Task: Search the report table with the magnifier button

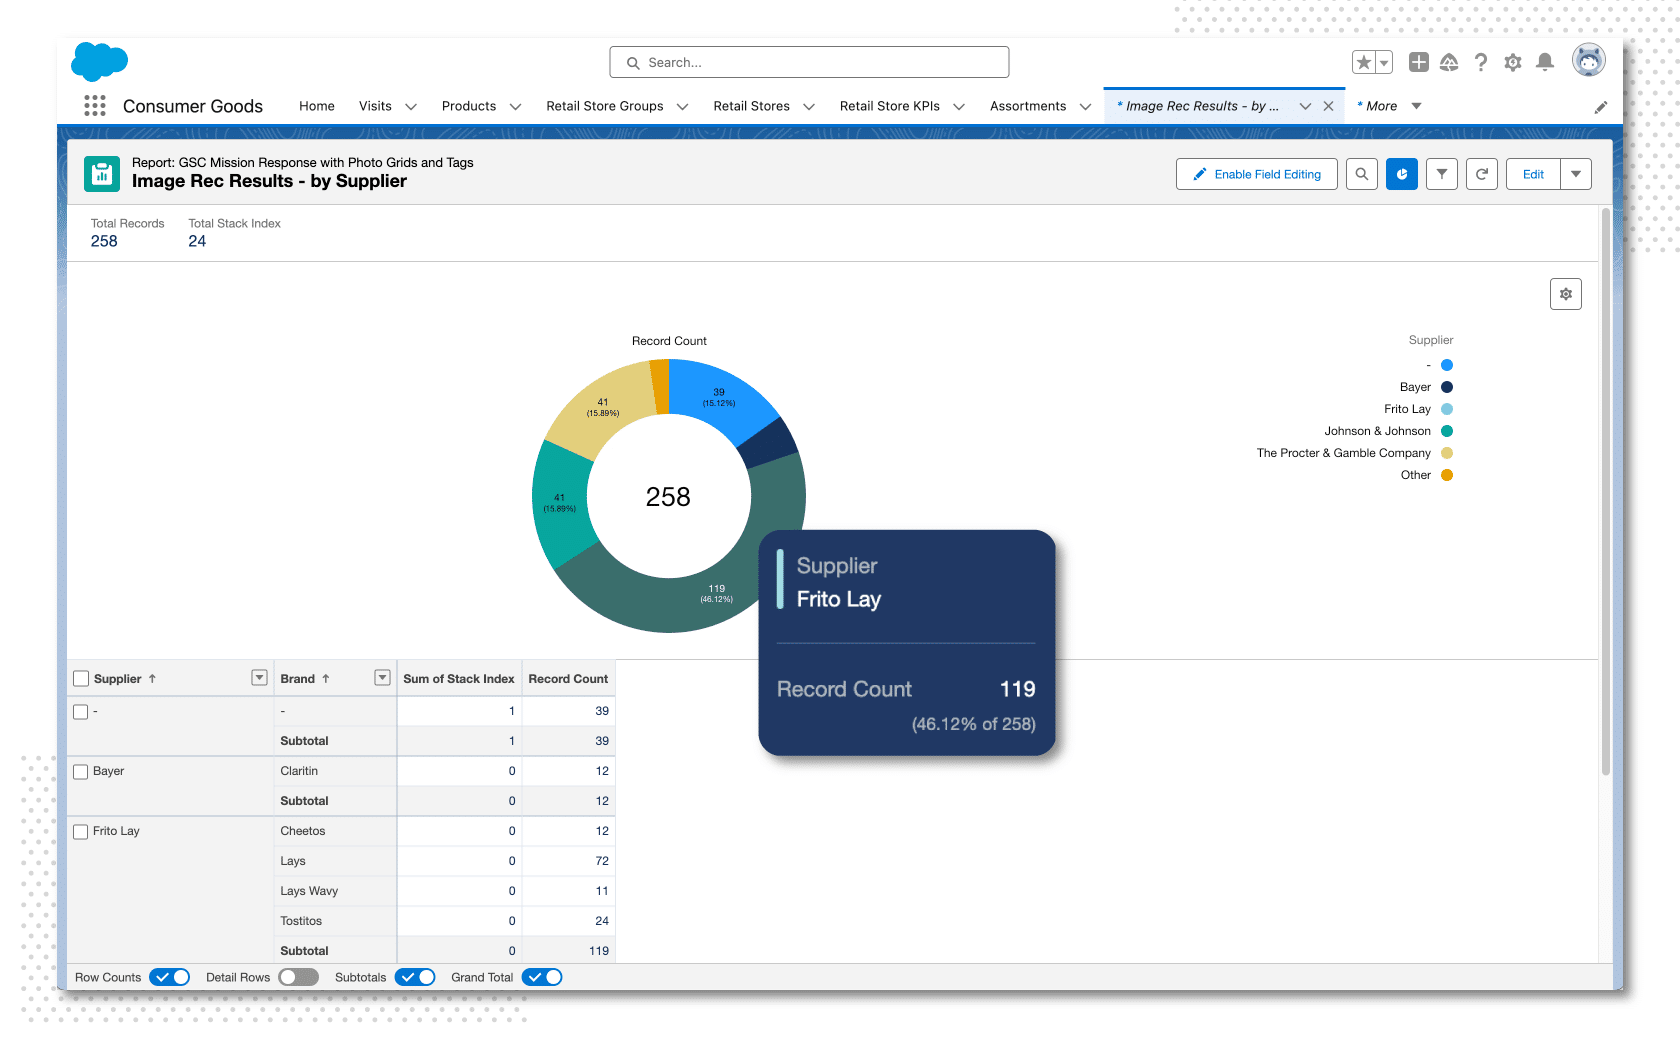Action: point(1361,174)
